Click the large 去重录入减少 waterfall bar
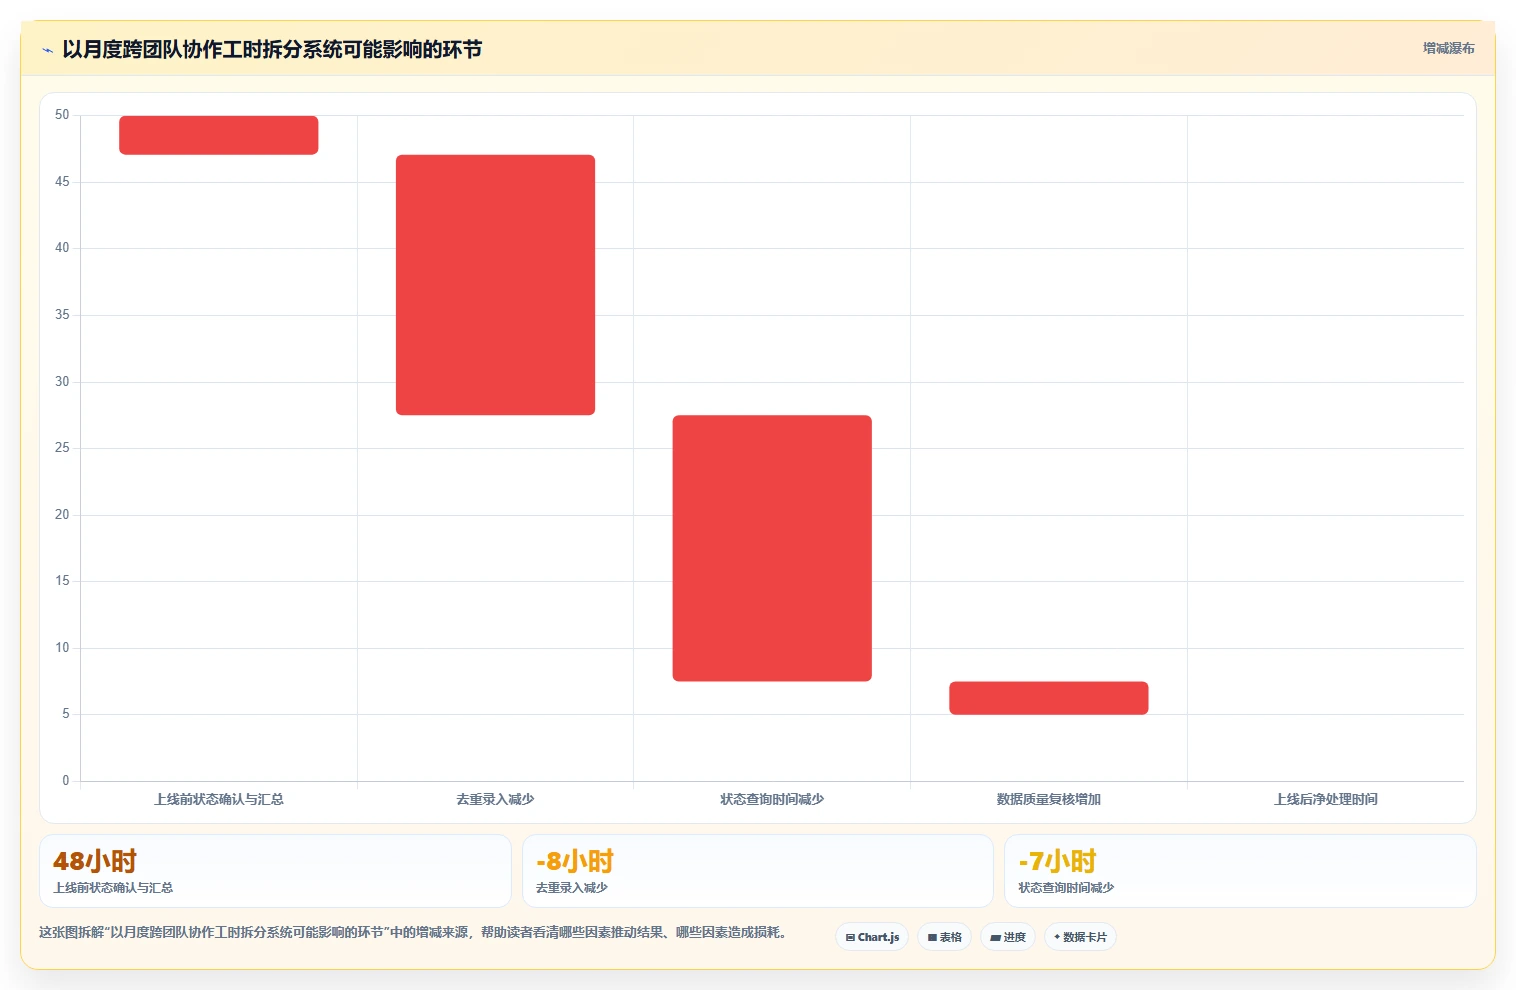The width and height of the screenshot is (1516, 990). click(495, 285)
